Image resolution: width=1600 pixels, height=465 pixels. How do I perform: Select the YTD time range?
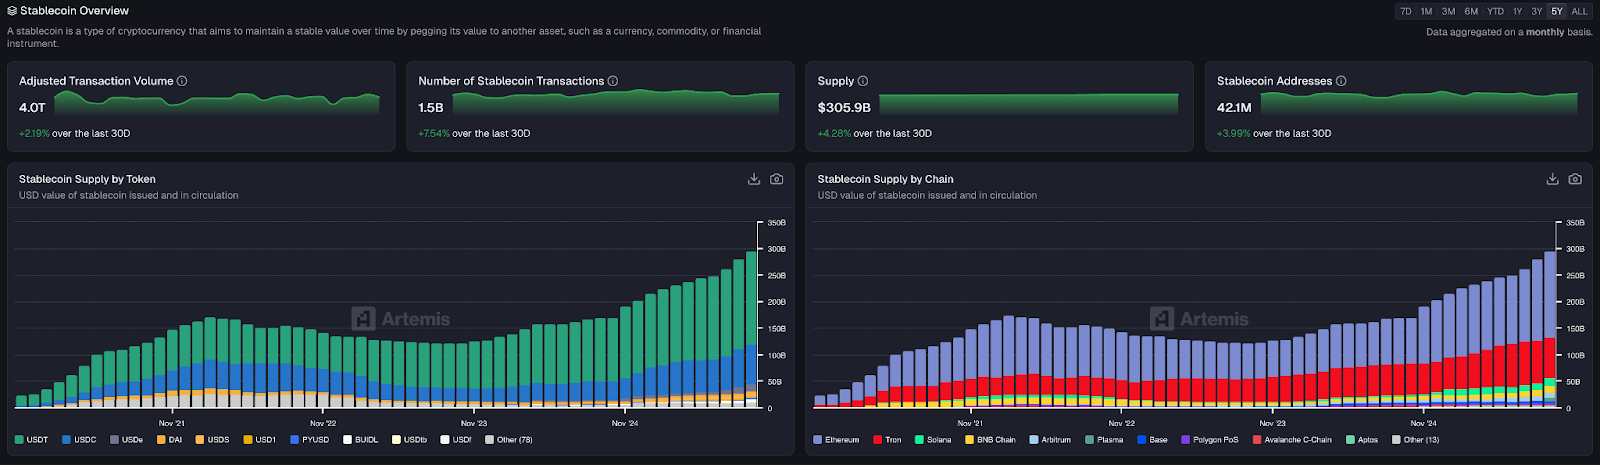click(x=1495, y=11)
